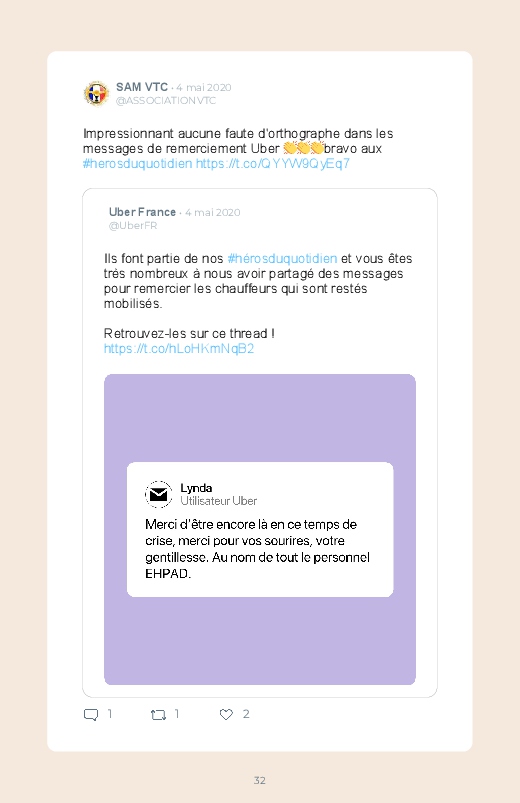Click the 4 mai 2020 date of SAM VTC tweet
This screenshot has height=803, width=520.
204,88
